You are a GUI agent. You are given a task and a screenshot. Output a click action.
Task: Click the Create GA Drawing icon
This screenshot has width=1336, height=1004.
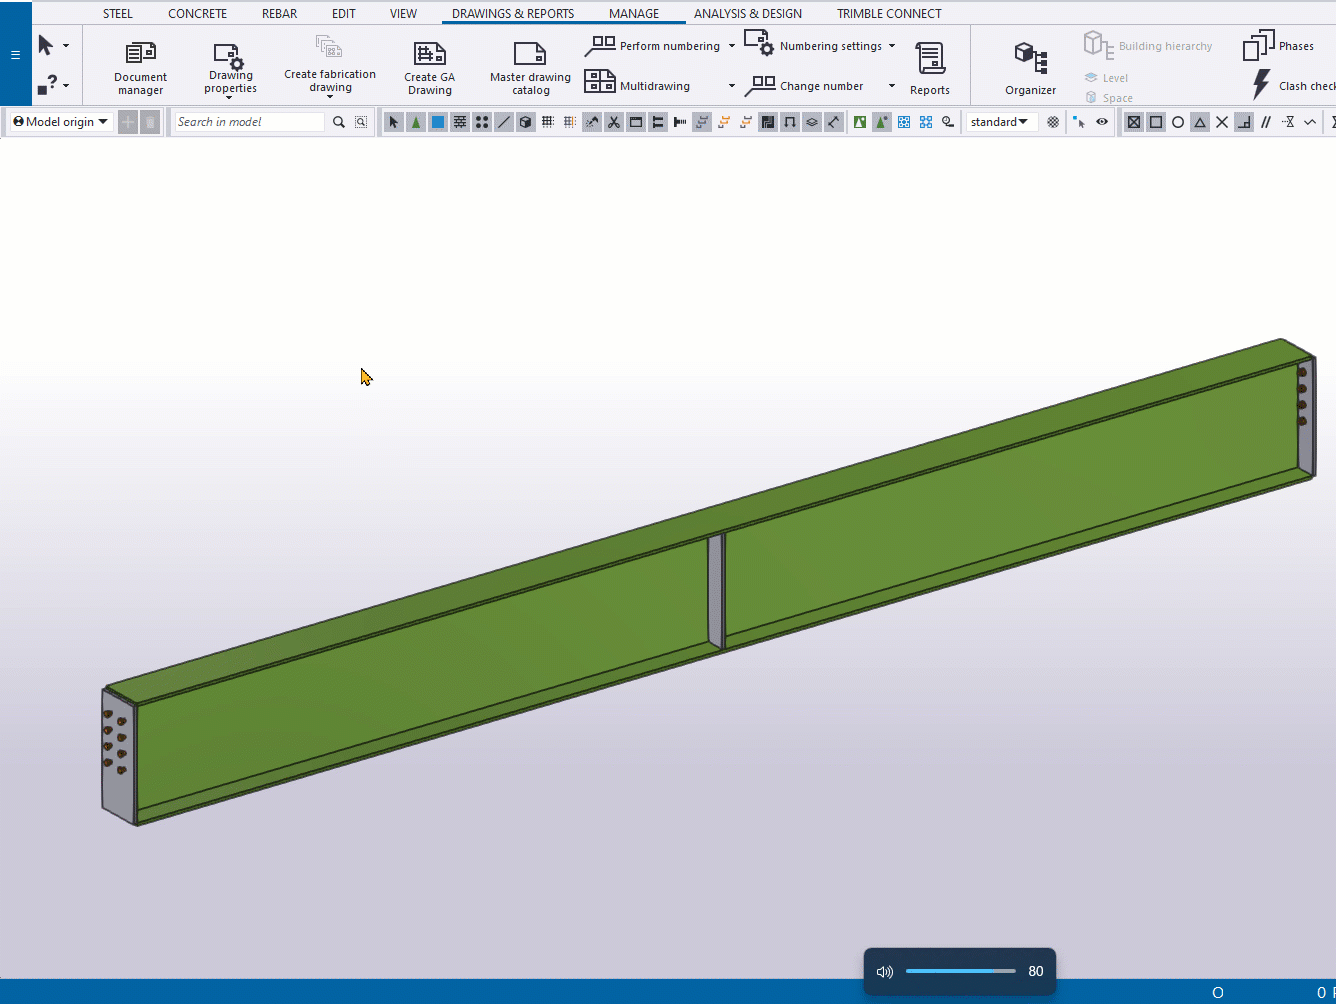coord(429,67)
